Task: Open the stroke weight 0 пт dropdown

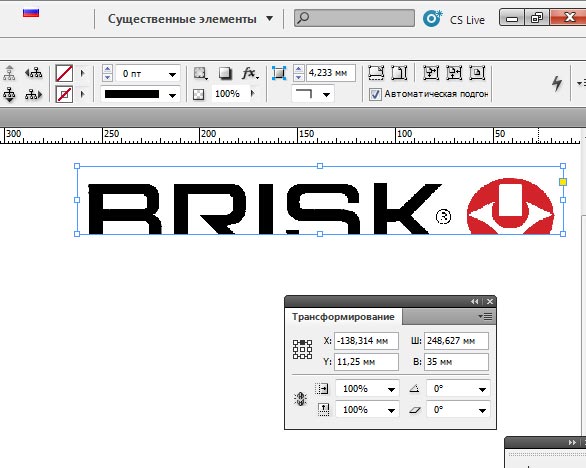Action: point(172,74)
